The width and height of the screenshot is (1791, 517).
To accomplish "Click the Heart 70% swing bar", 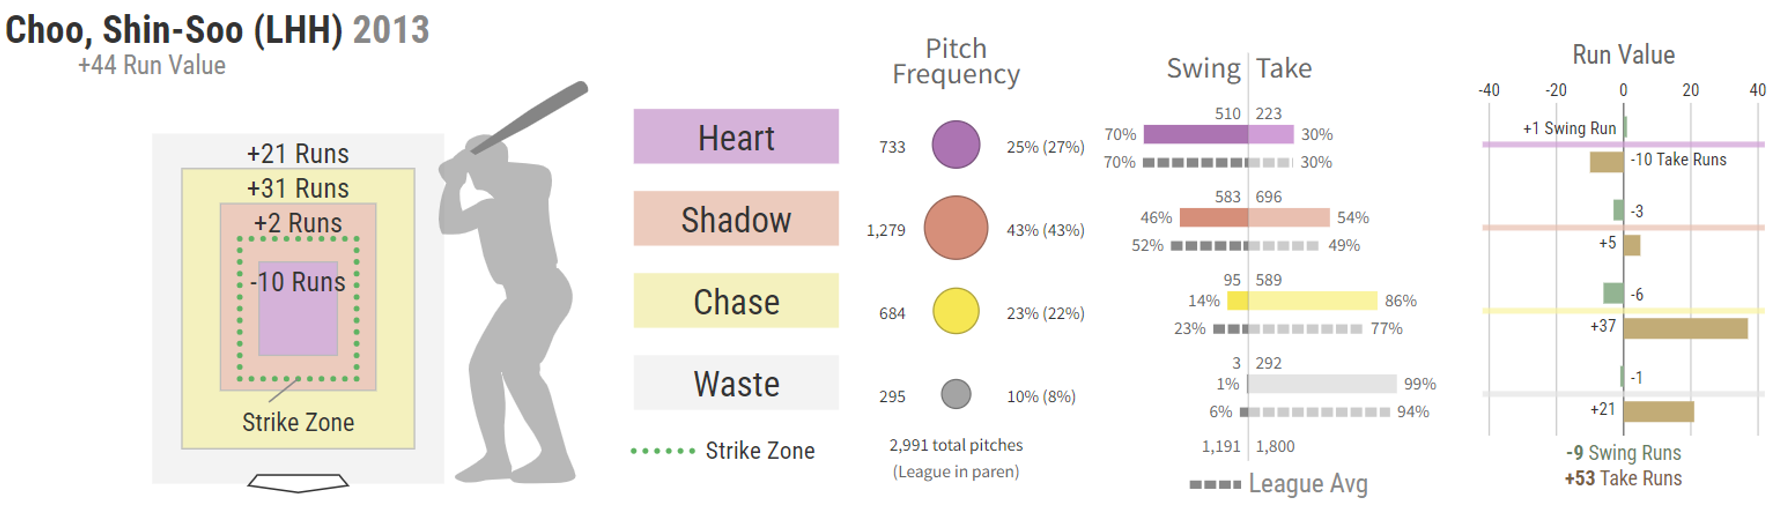I will [1194, 134].
